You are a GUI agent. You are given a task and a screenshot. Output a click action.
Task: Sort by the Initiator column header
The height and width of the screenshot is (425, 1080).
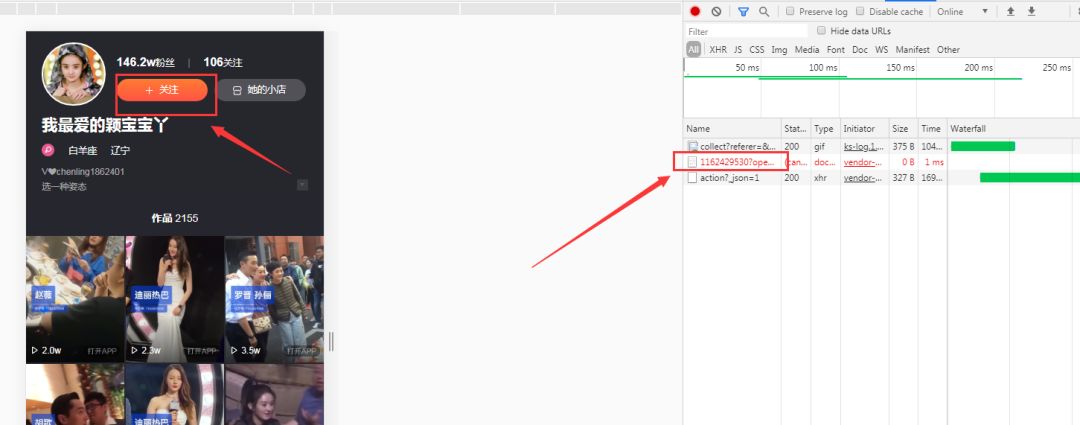pyautogui.click(x=864, y=129)
